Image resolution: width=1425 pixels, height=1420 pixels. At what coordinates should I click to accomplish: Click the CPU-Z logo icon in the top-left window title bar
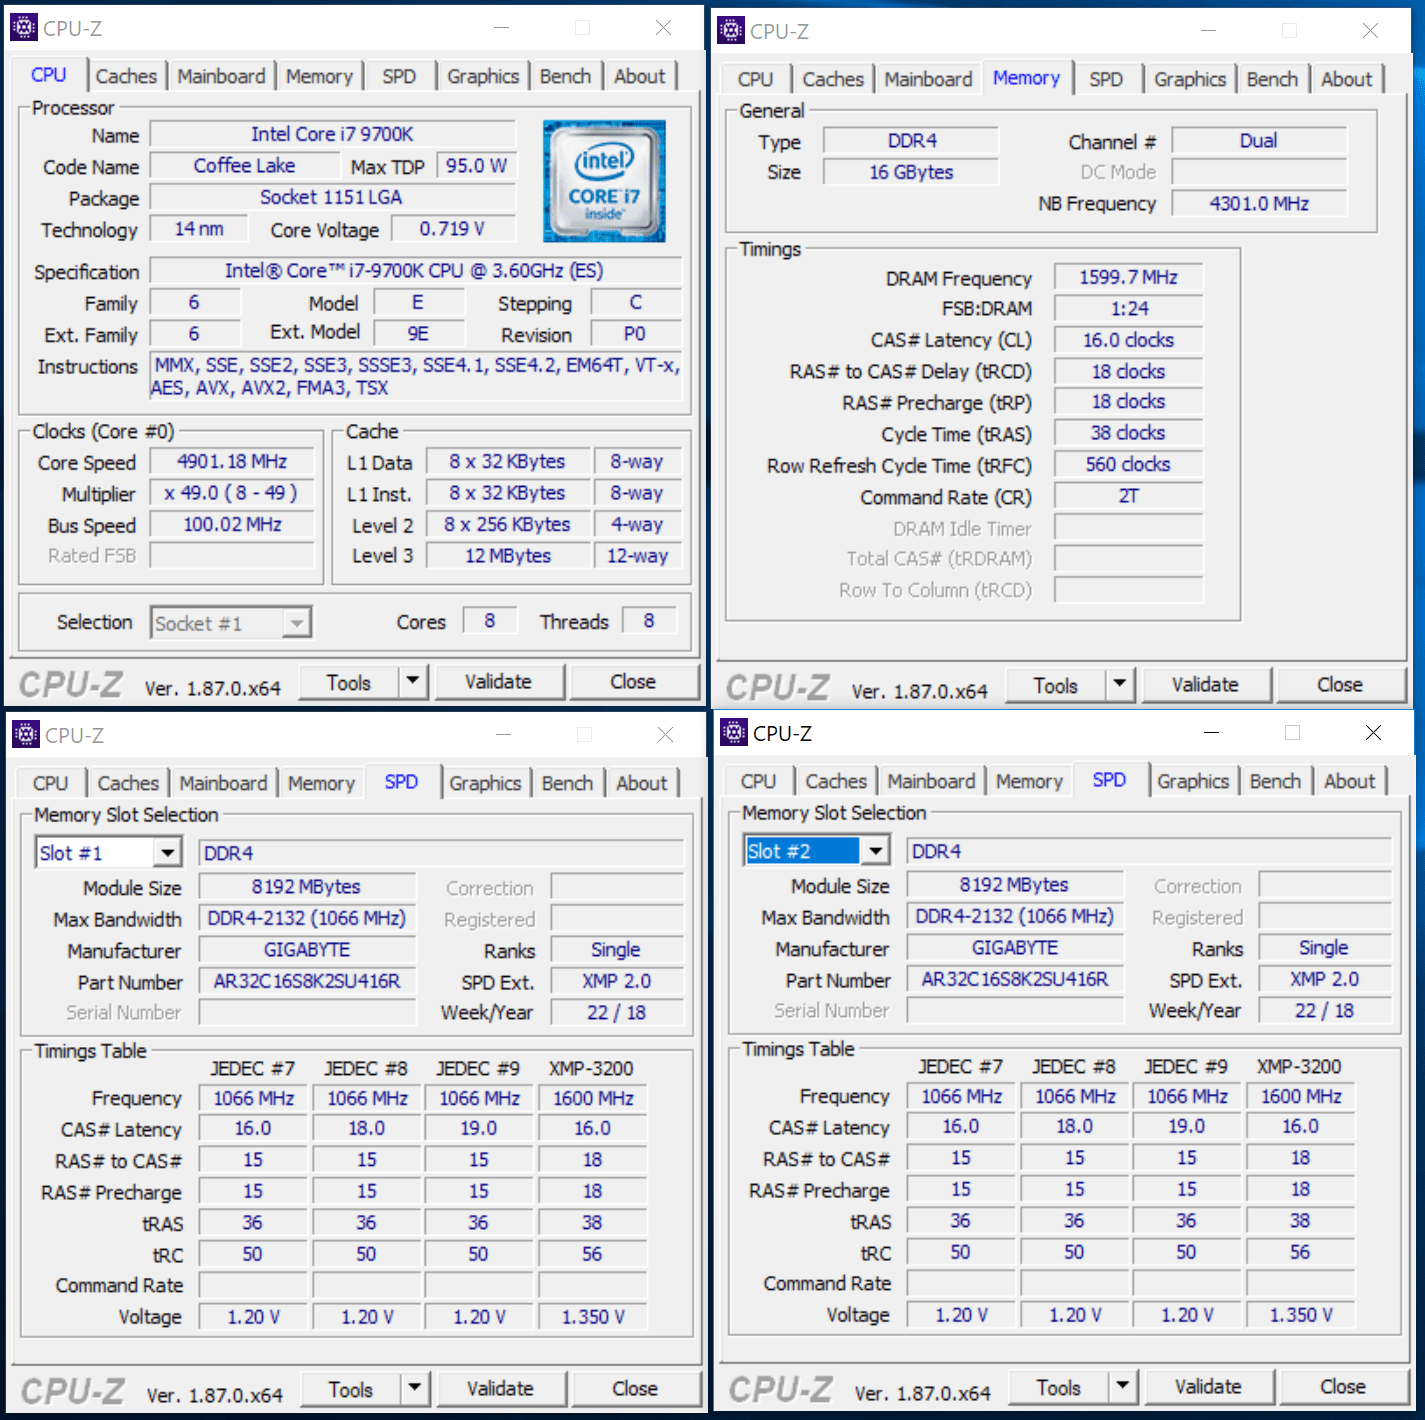tap(24, 27)
